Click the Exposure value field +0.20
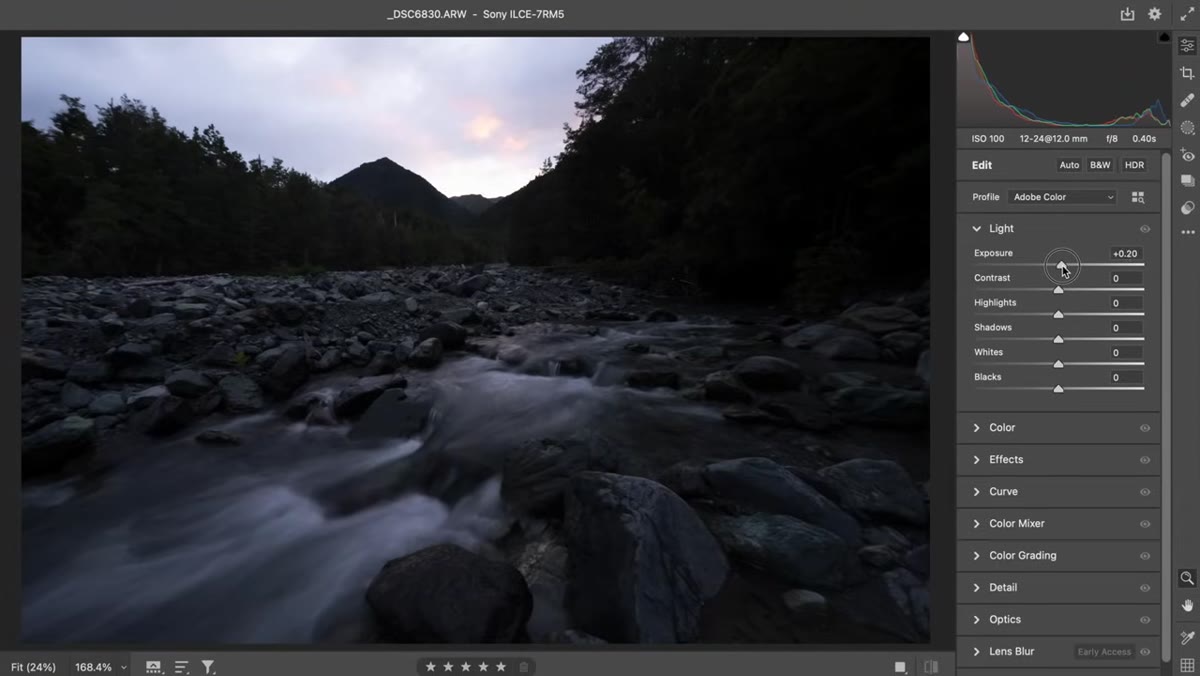 (x=1125, y=254)
